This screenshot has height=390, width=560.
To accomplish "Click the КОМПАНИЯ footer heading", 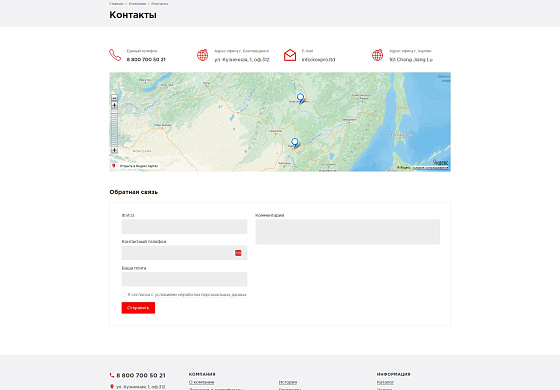I will 202,374.
